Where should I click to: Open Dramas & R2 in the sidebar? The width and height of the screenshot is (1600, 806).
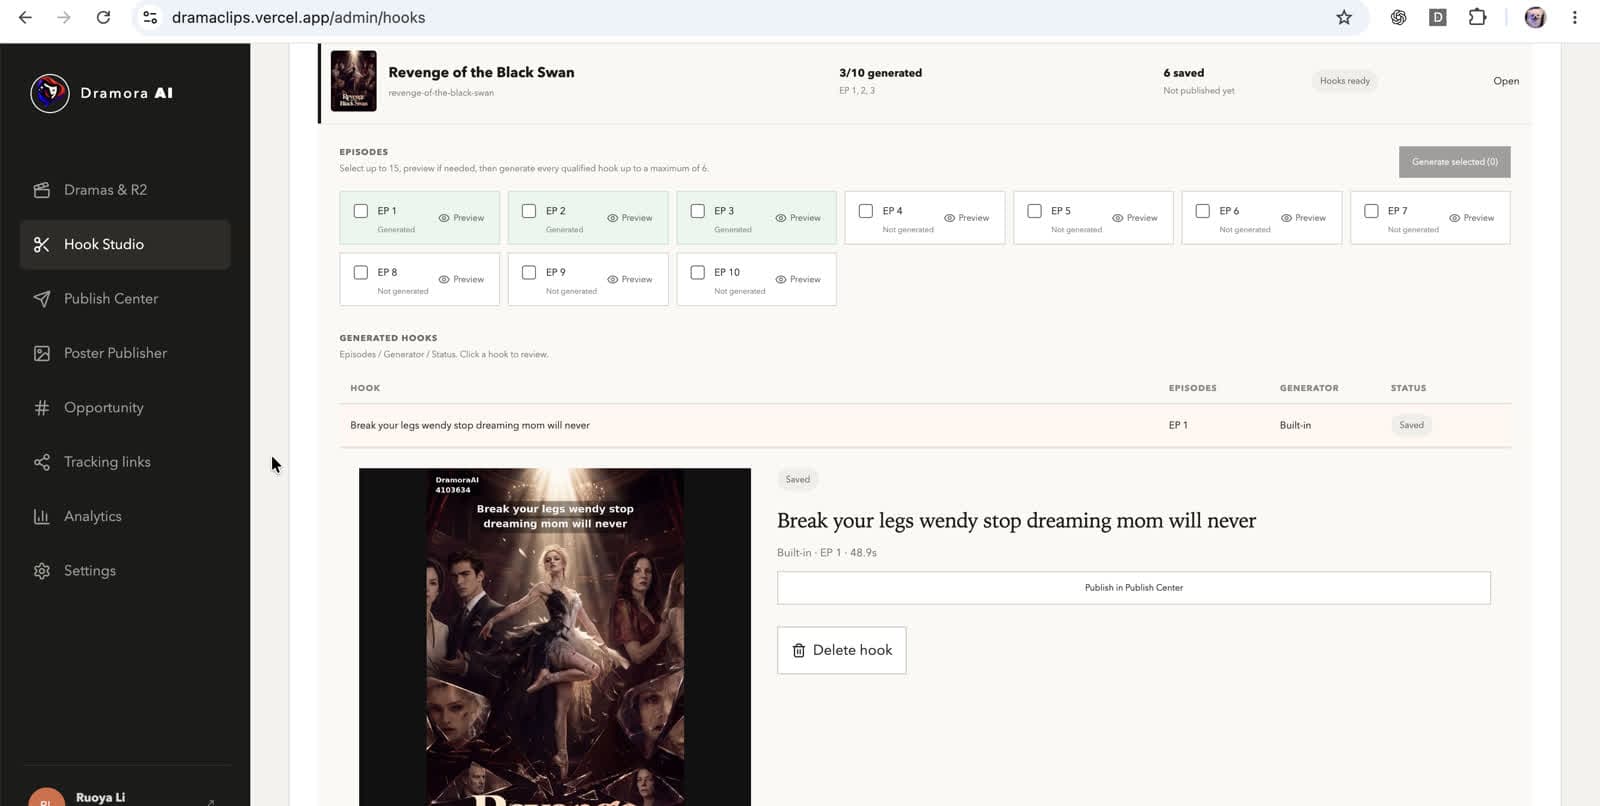(125, 190)
